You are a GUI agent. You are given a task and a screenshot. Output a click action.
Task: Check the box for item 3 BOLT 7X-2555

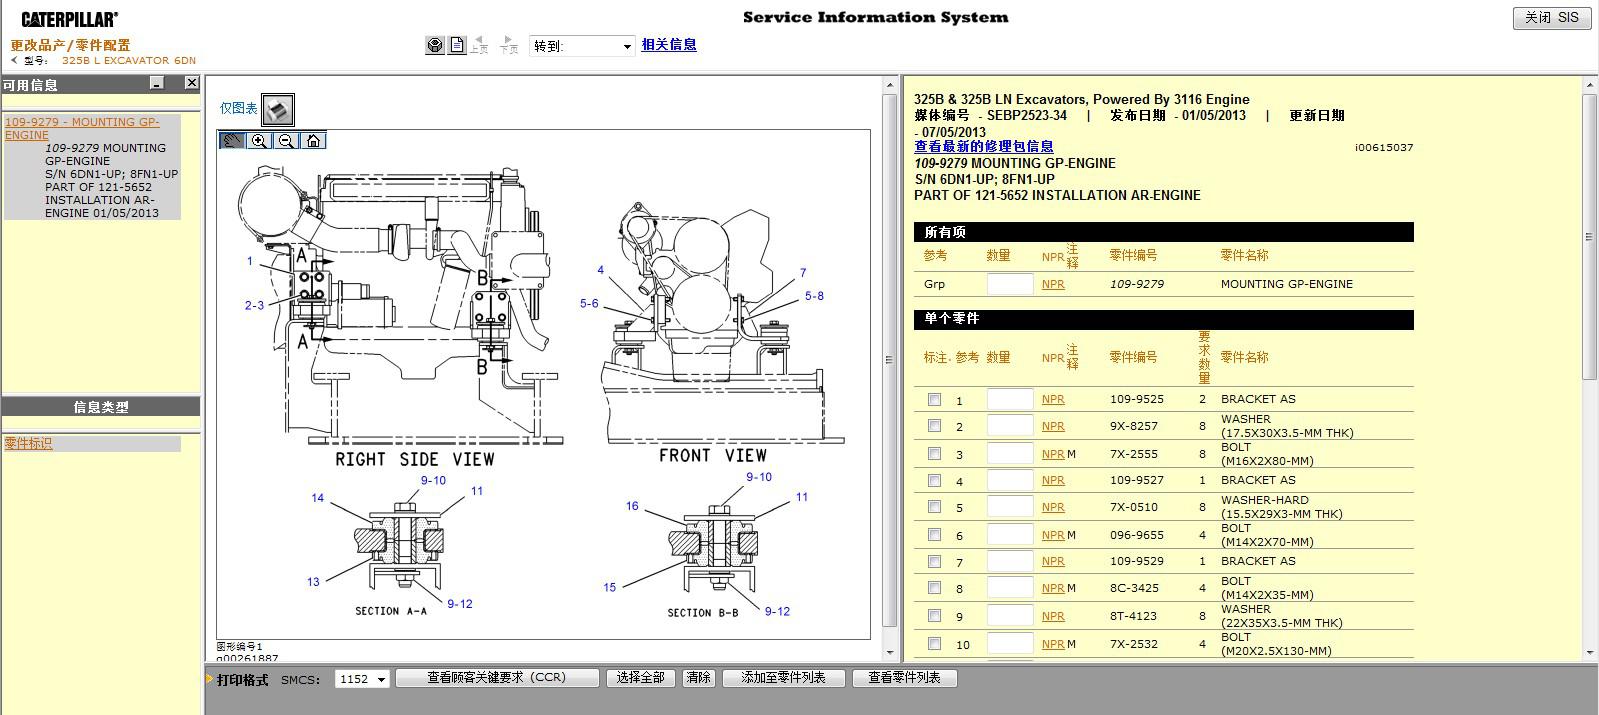934,453
